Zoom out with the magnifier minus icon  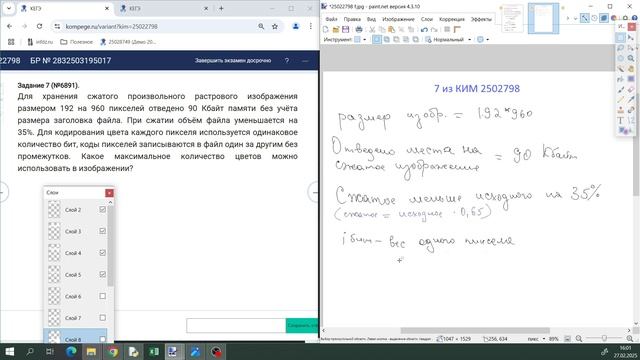pyautogui.click(x=579, y=339)
